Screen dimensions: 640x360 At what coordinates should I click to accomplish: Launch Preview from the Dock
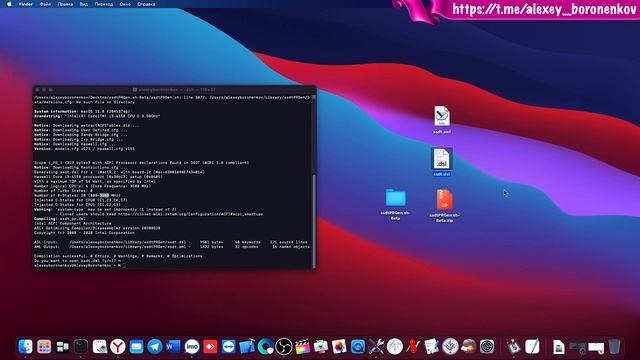coord(100,347)
